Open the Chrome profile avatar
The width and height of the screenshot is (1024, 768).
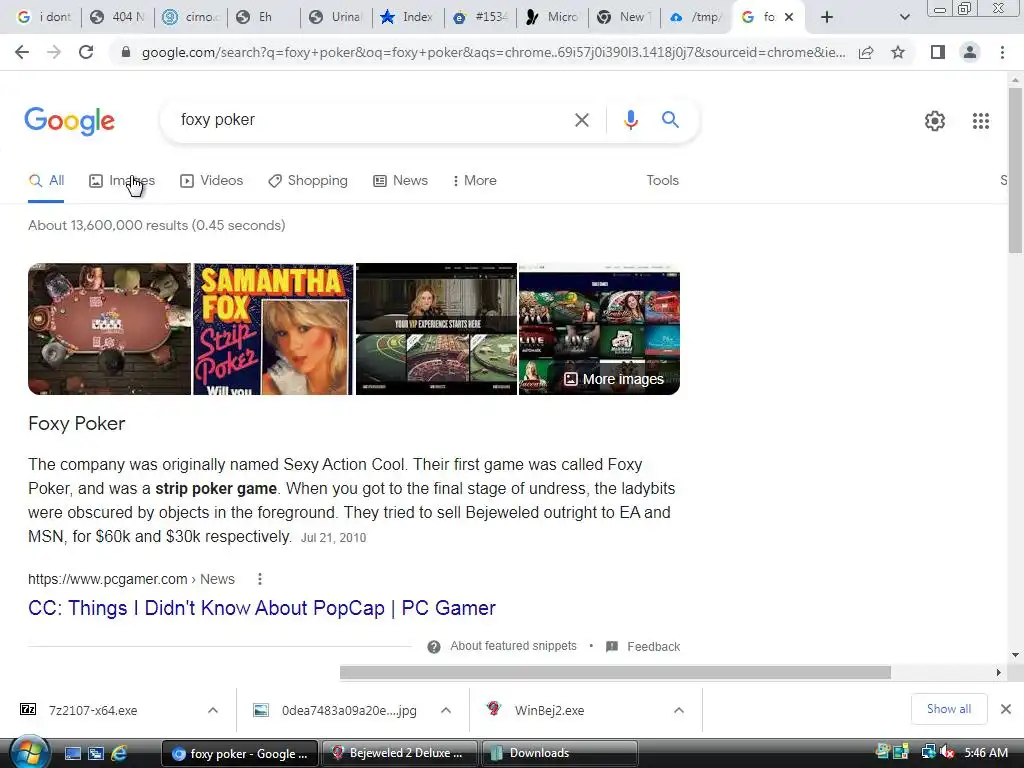click(x=970, y=52)
